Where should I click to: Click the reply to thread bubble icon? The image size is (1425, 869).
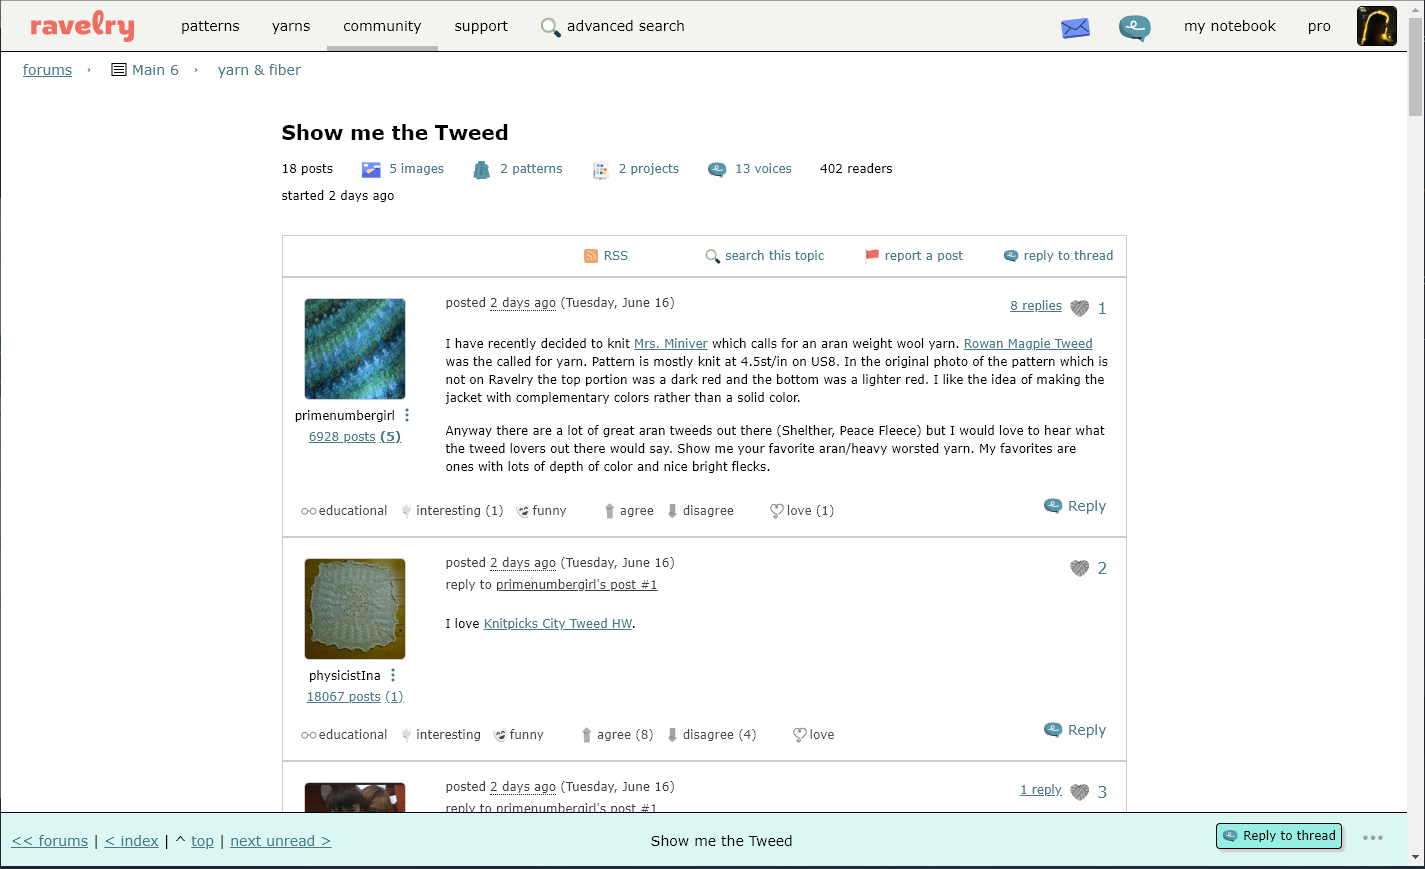click(x=1011, y=256)
